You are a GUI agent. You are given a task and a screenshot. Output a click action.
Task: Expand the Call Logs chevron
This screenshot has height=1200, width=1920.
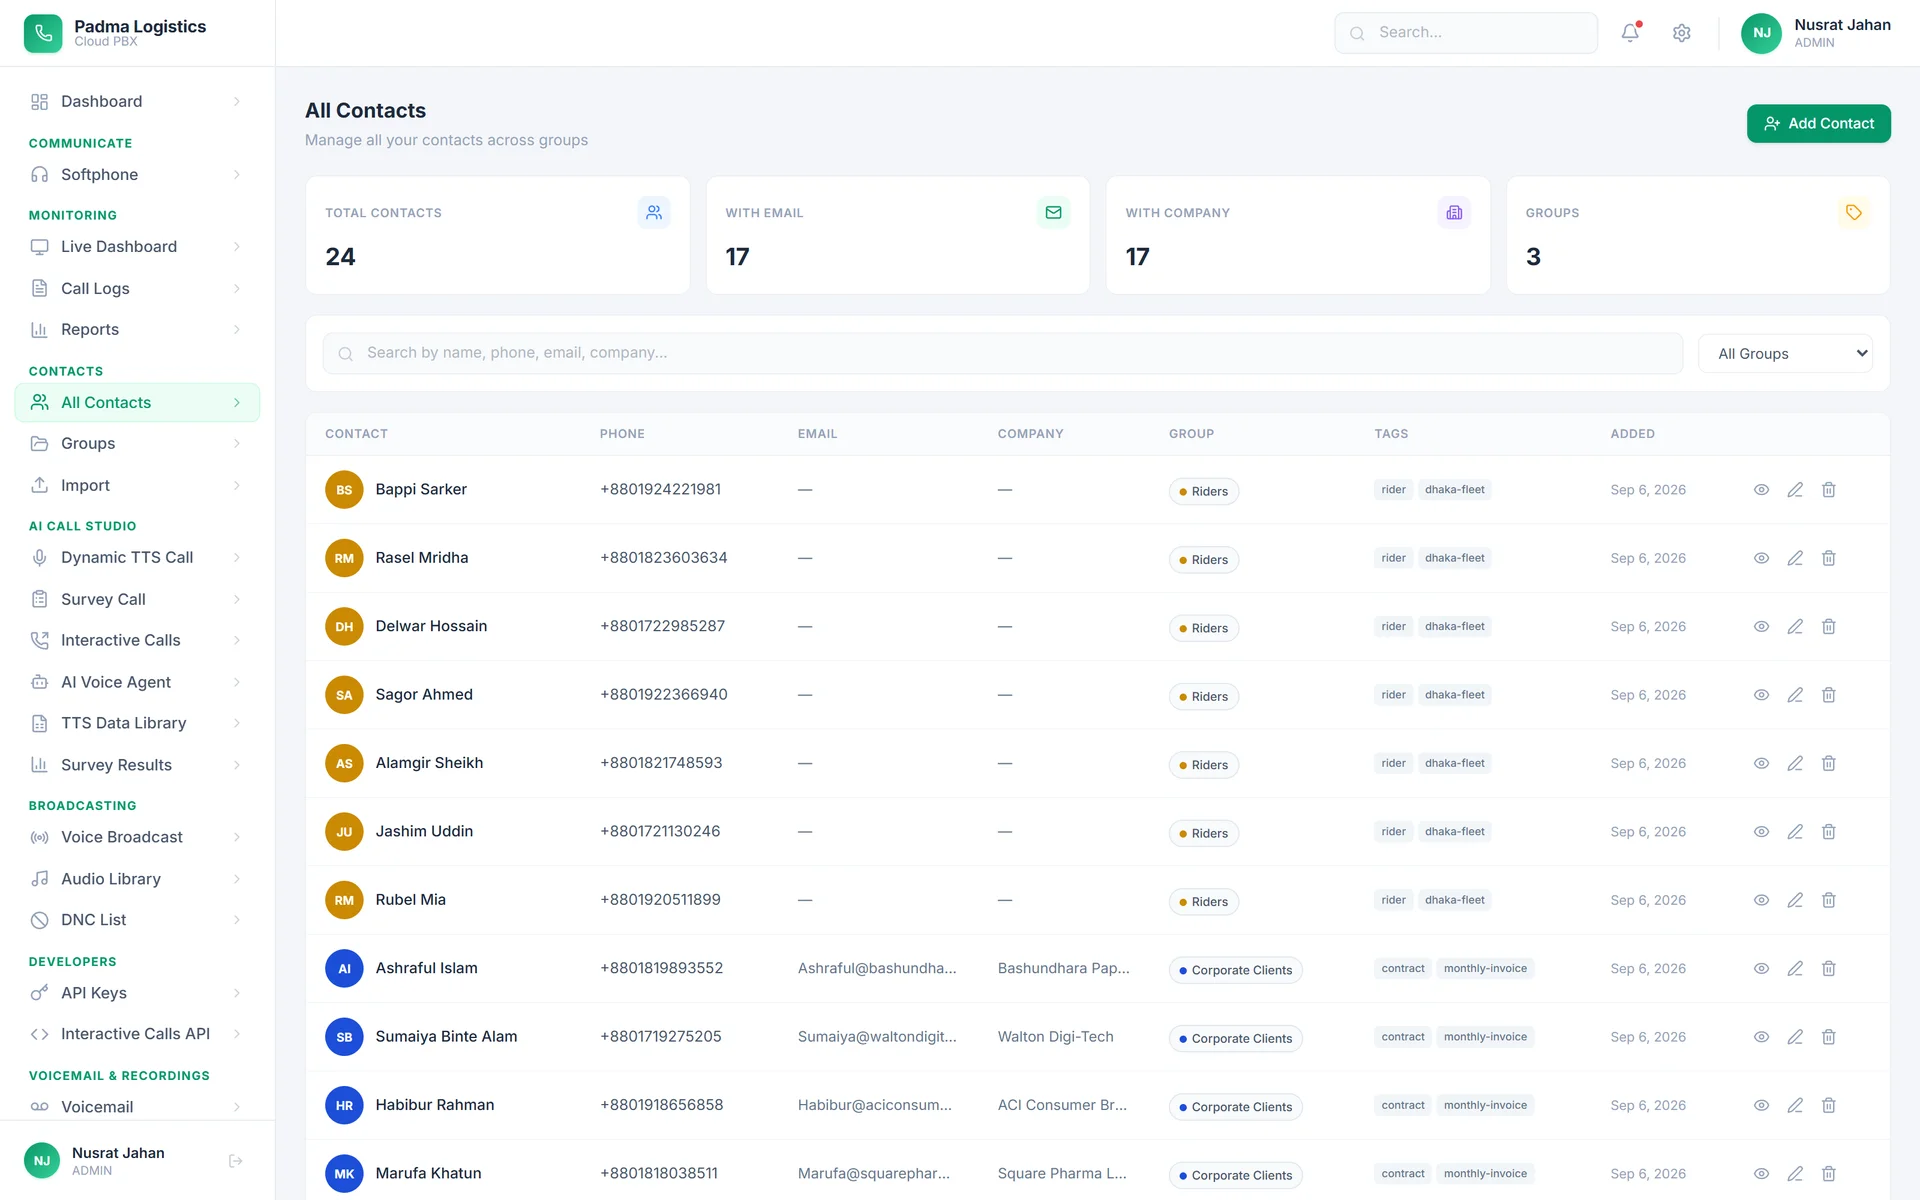pyautogui.click(x=237, y=288)
